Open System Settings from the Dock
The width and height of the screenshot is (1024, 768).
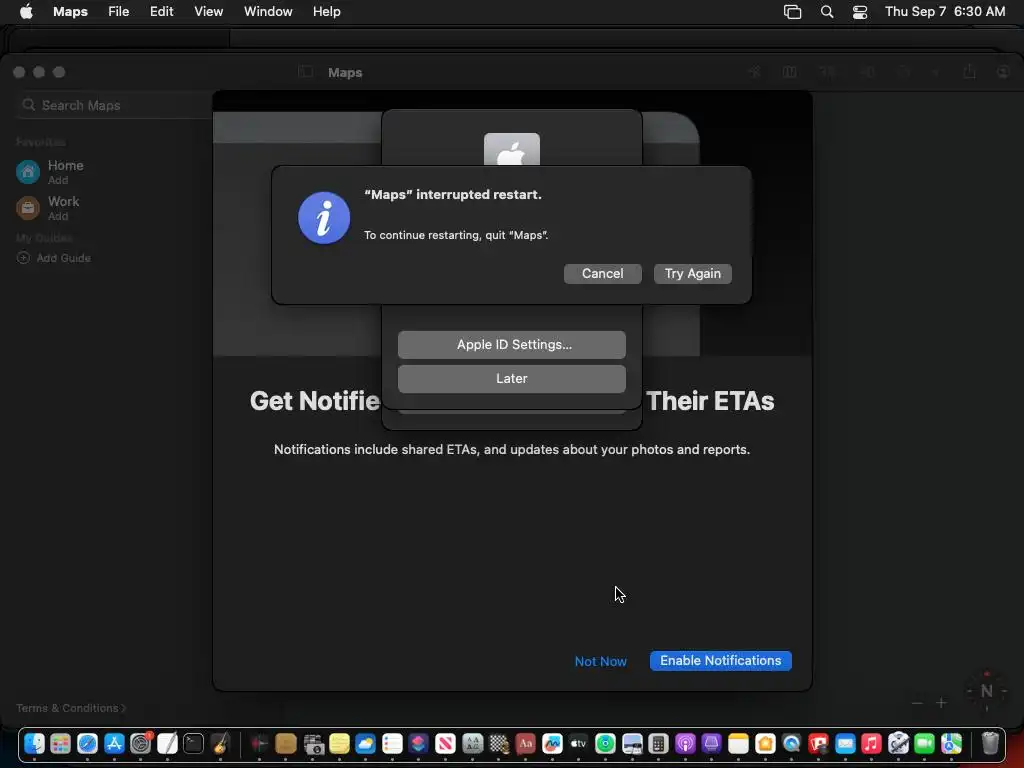pyautogui.click(x=140, y=744)
